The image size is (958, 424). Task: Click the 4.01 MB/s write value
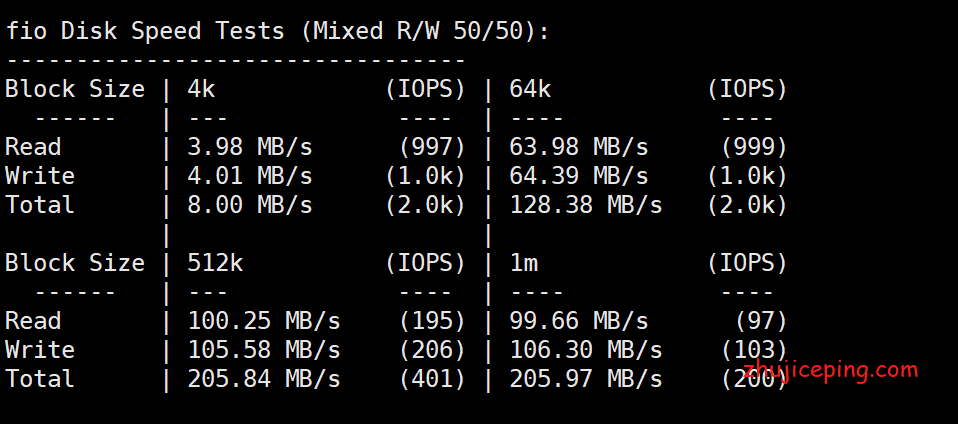coord(250,176)
